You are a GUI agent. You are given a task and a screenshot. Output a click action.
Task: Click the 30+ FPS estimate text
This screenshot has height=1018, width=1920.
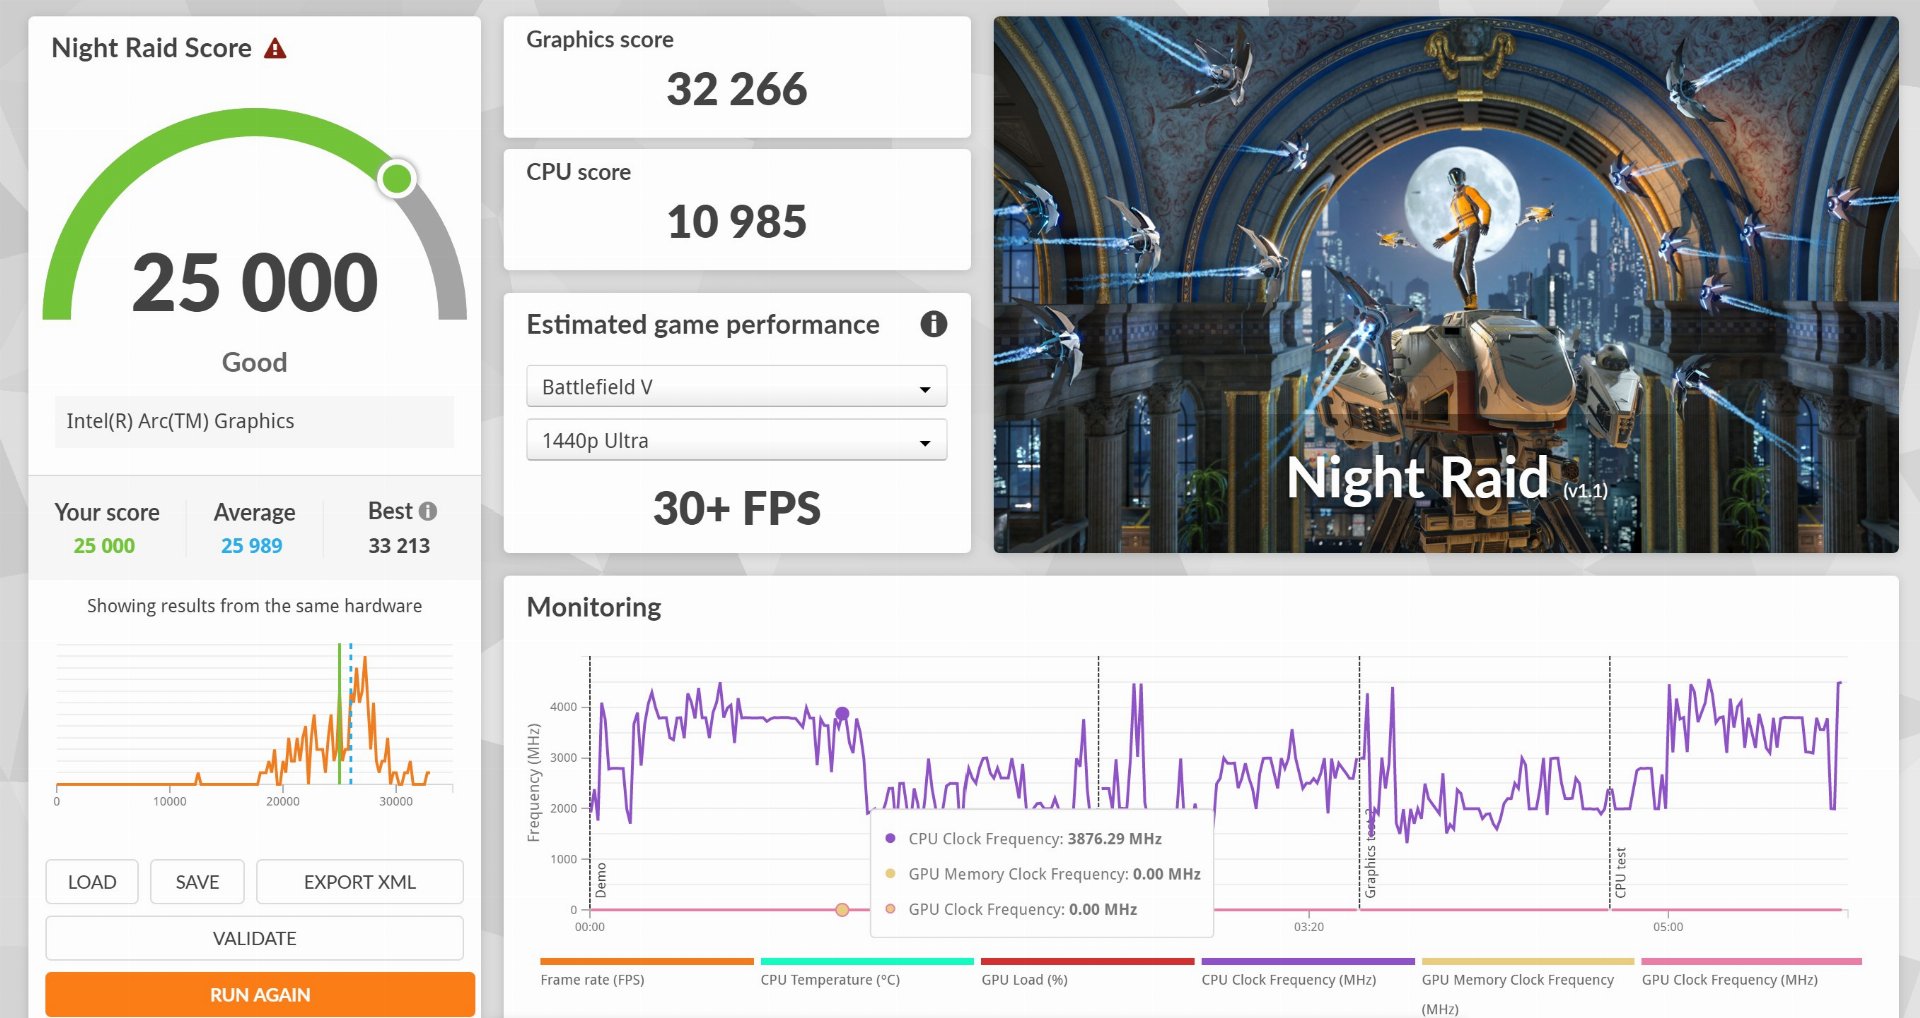[x=737, y=508]
